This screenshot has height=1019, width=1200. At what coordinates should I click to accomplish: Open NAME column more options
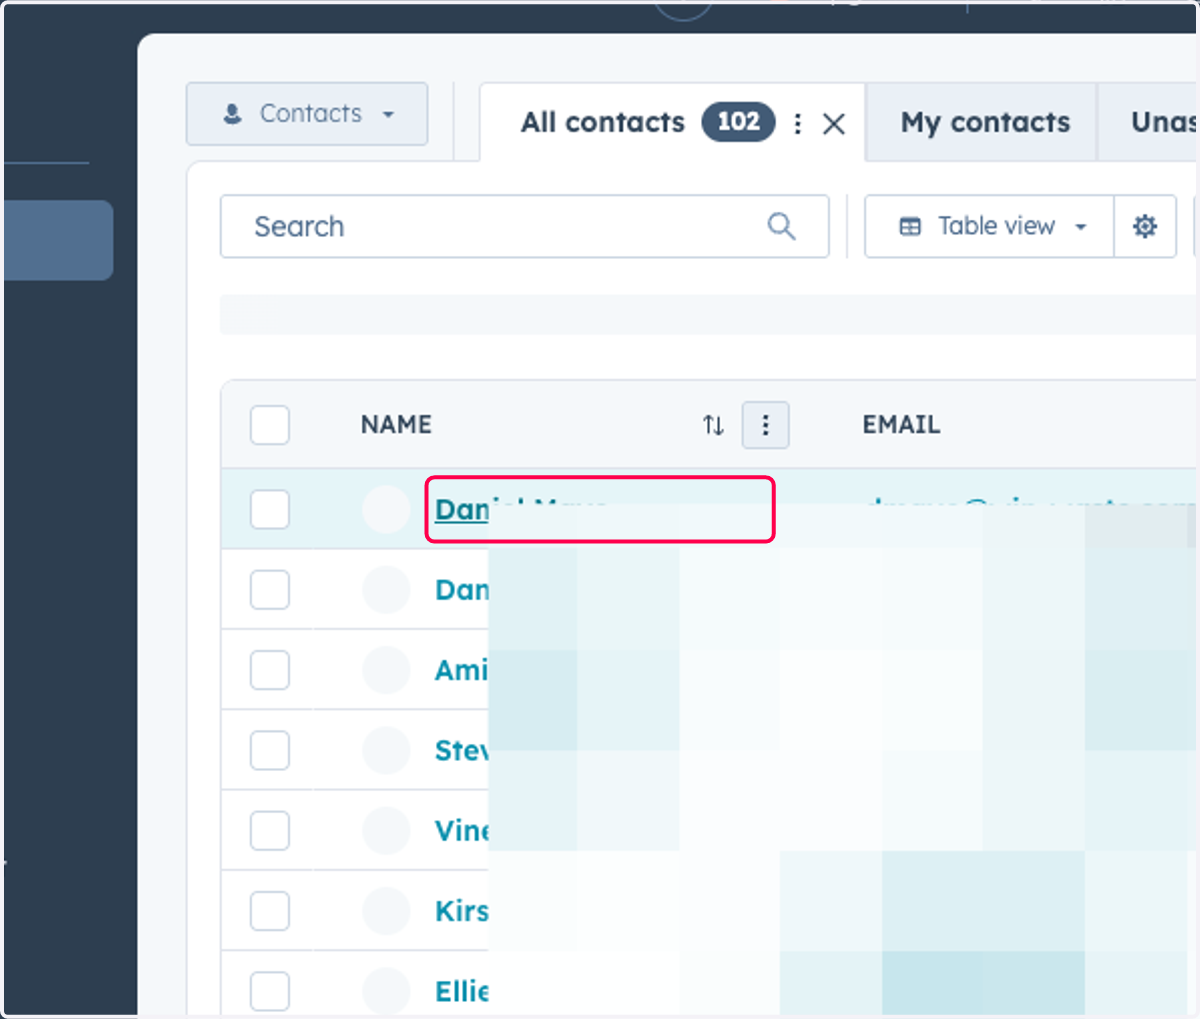(765, 425)
